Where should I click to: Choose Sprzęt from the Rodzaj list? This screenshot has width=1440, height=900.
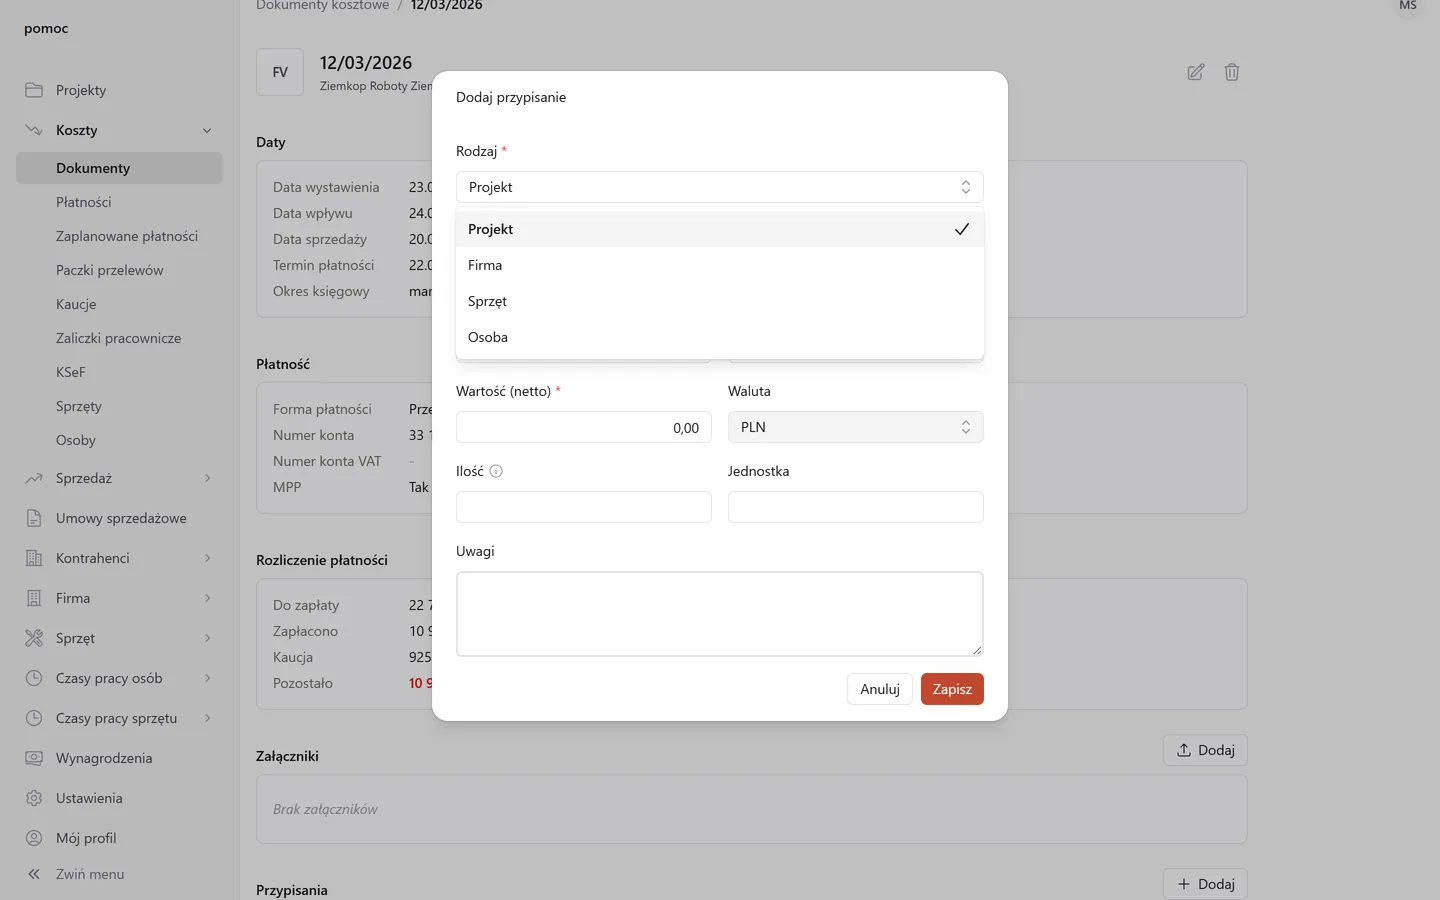pos(720,301)
